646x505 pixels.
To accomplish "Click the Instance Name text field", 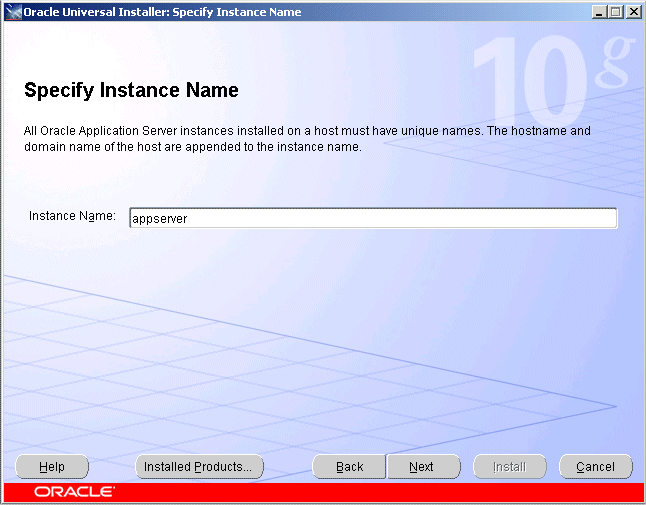I will (x=373, y=218).
